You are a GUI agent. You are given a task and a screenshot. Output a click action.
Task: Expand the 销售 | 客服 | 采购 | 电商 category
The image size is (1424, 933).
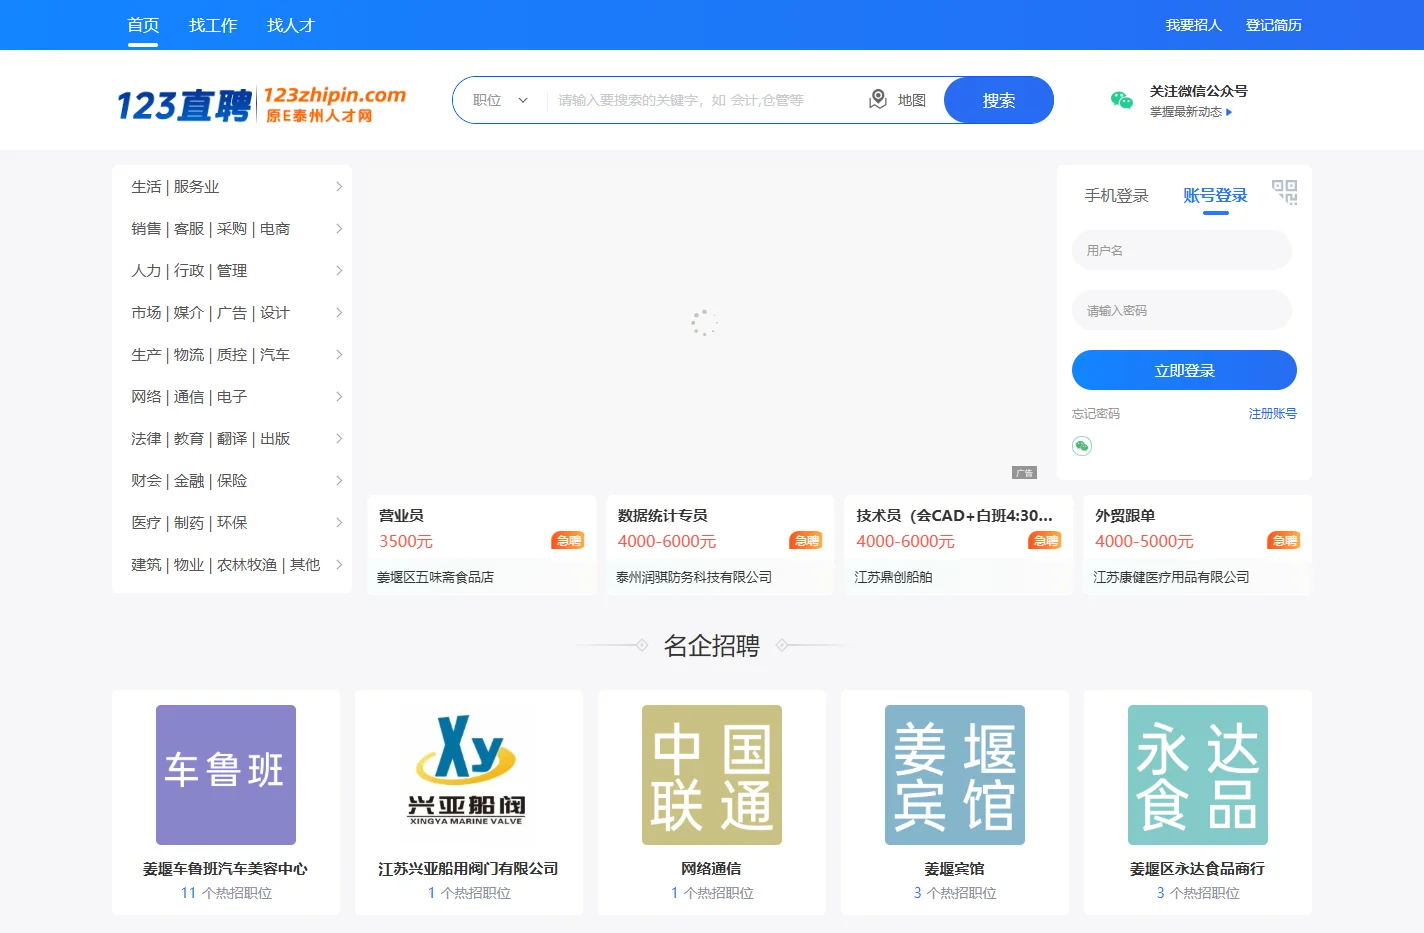232,229
